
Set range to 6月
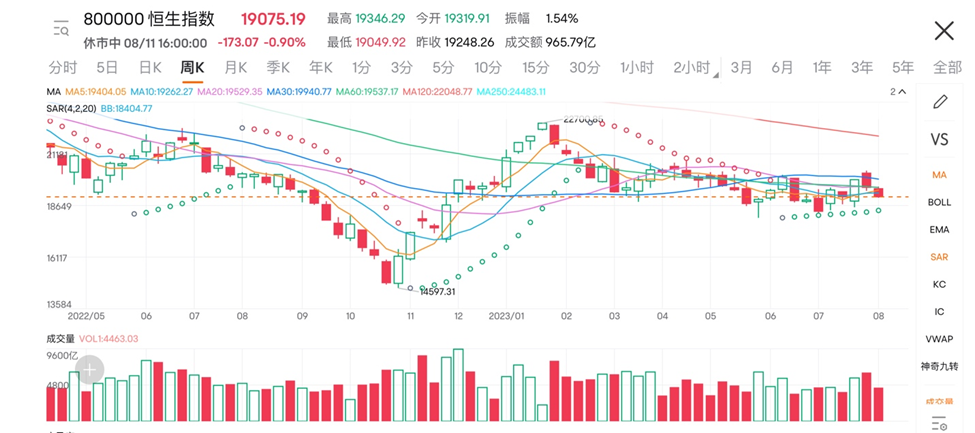(x=782, y=67)
